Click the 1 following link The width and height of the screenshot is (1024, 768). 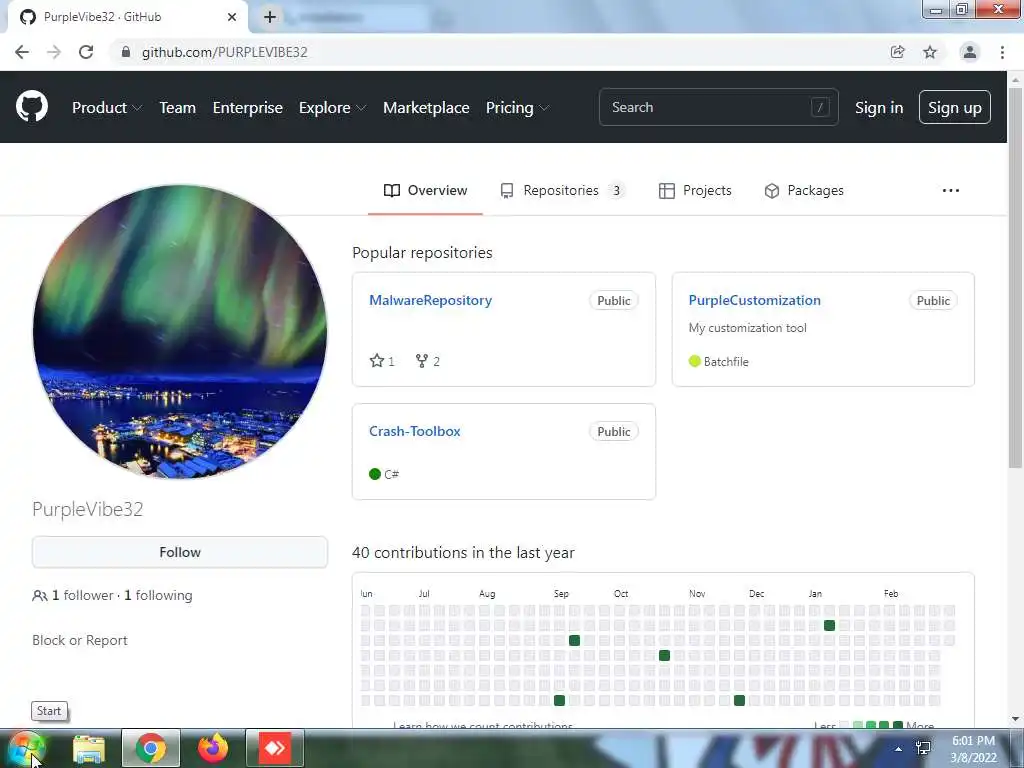158,596
